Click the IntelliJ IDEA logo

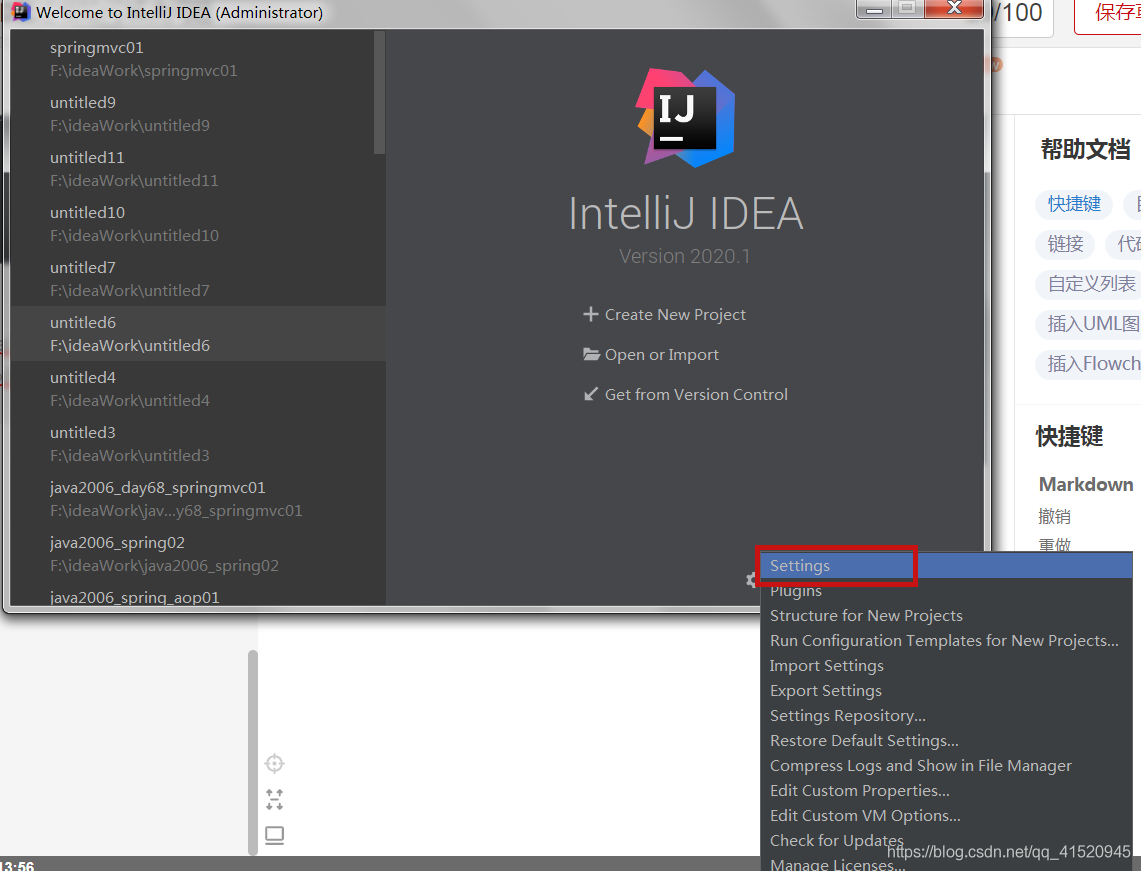685,118
